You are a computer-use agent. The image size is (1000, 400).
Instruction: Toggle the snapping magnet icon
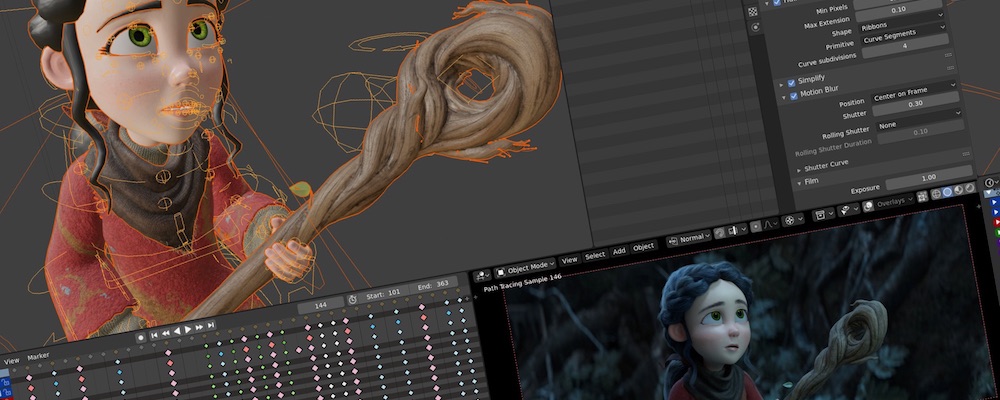[x=719, y=233]
